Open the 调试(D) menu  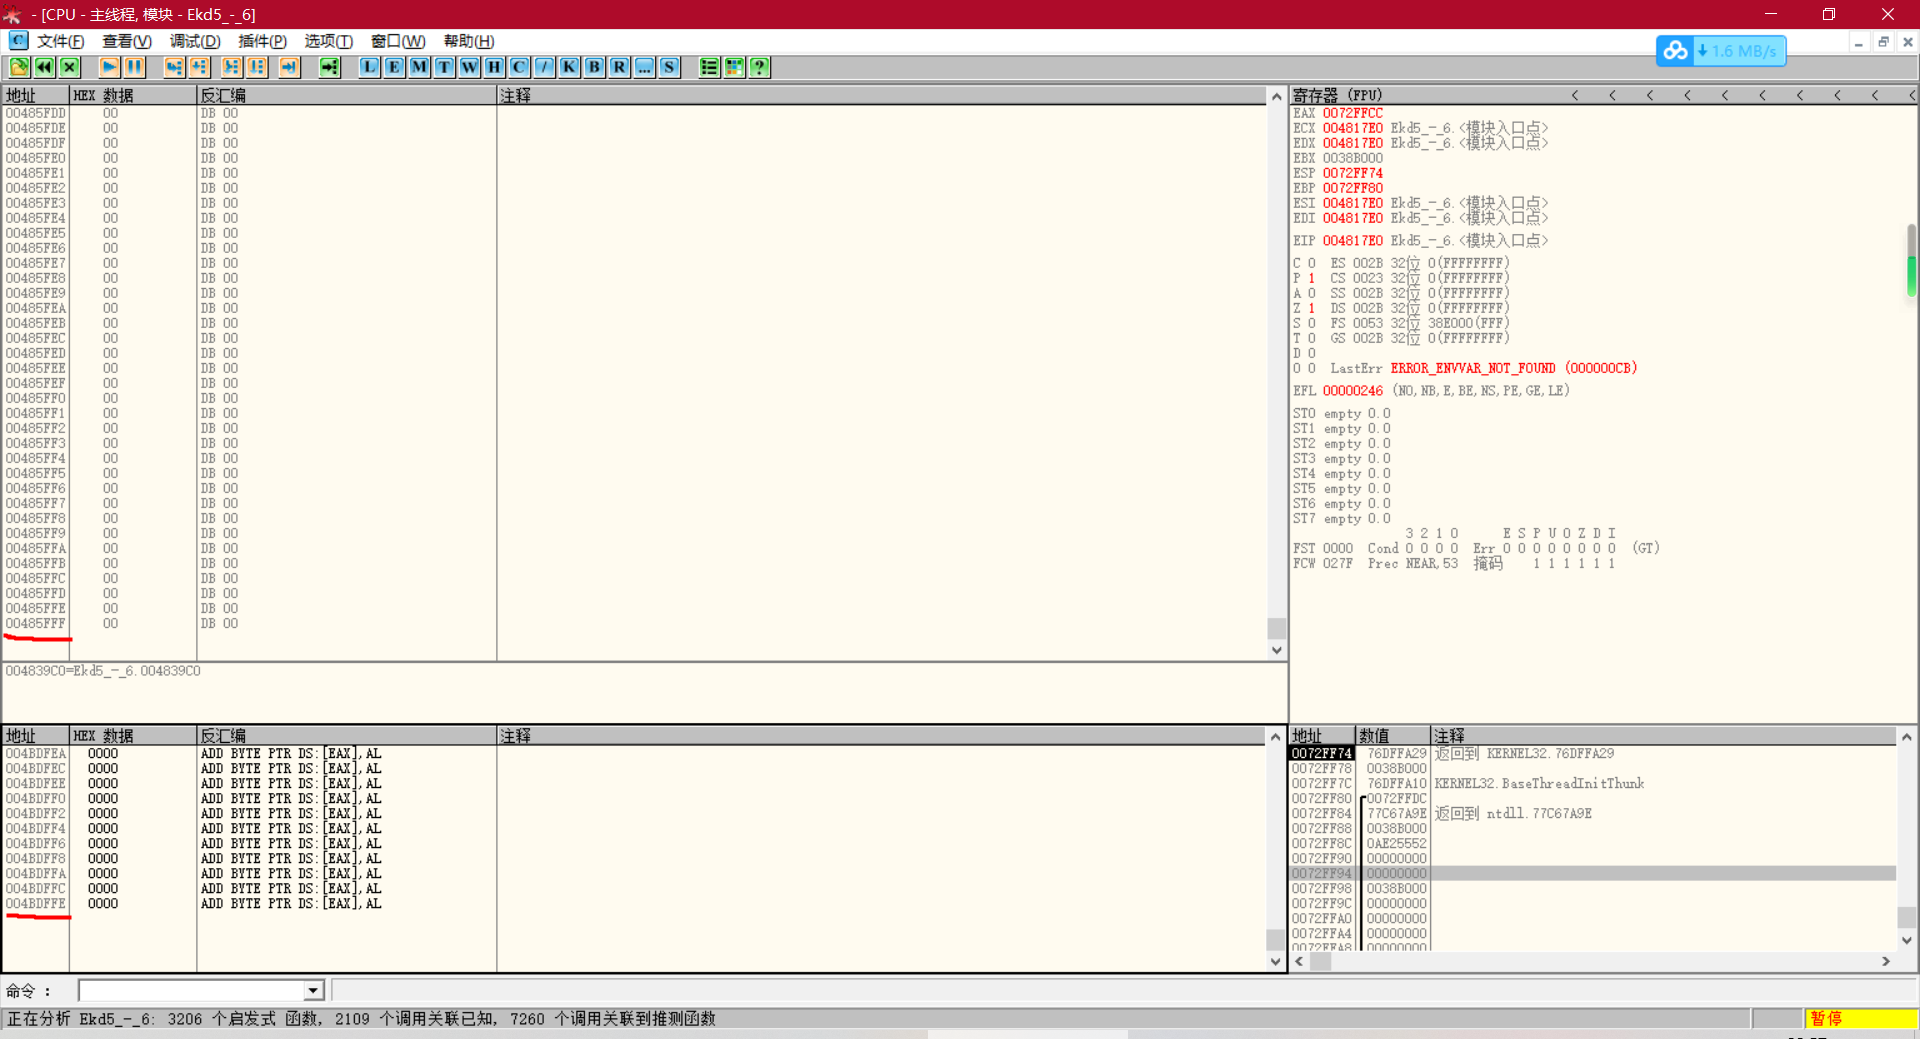(x=194, y=41)
